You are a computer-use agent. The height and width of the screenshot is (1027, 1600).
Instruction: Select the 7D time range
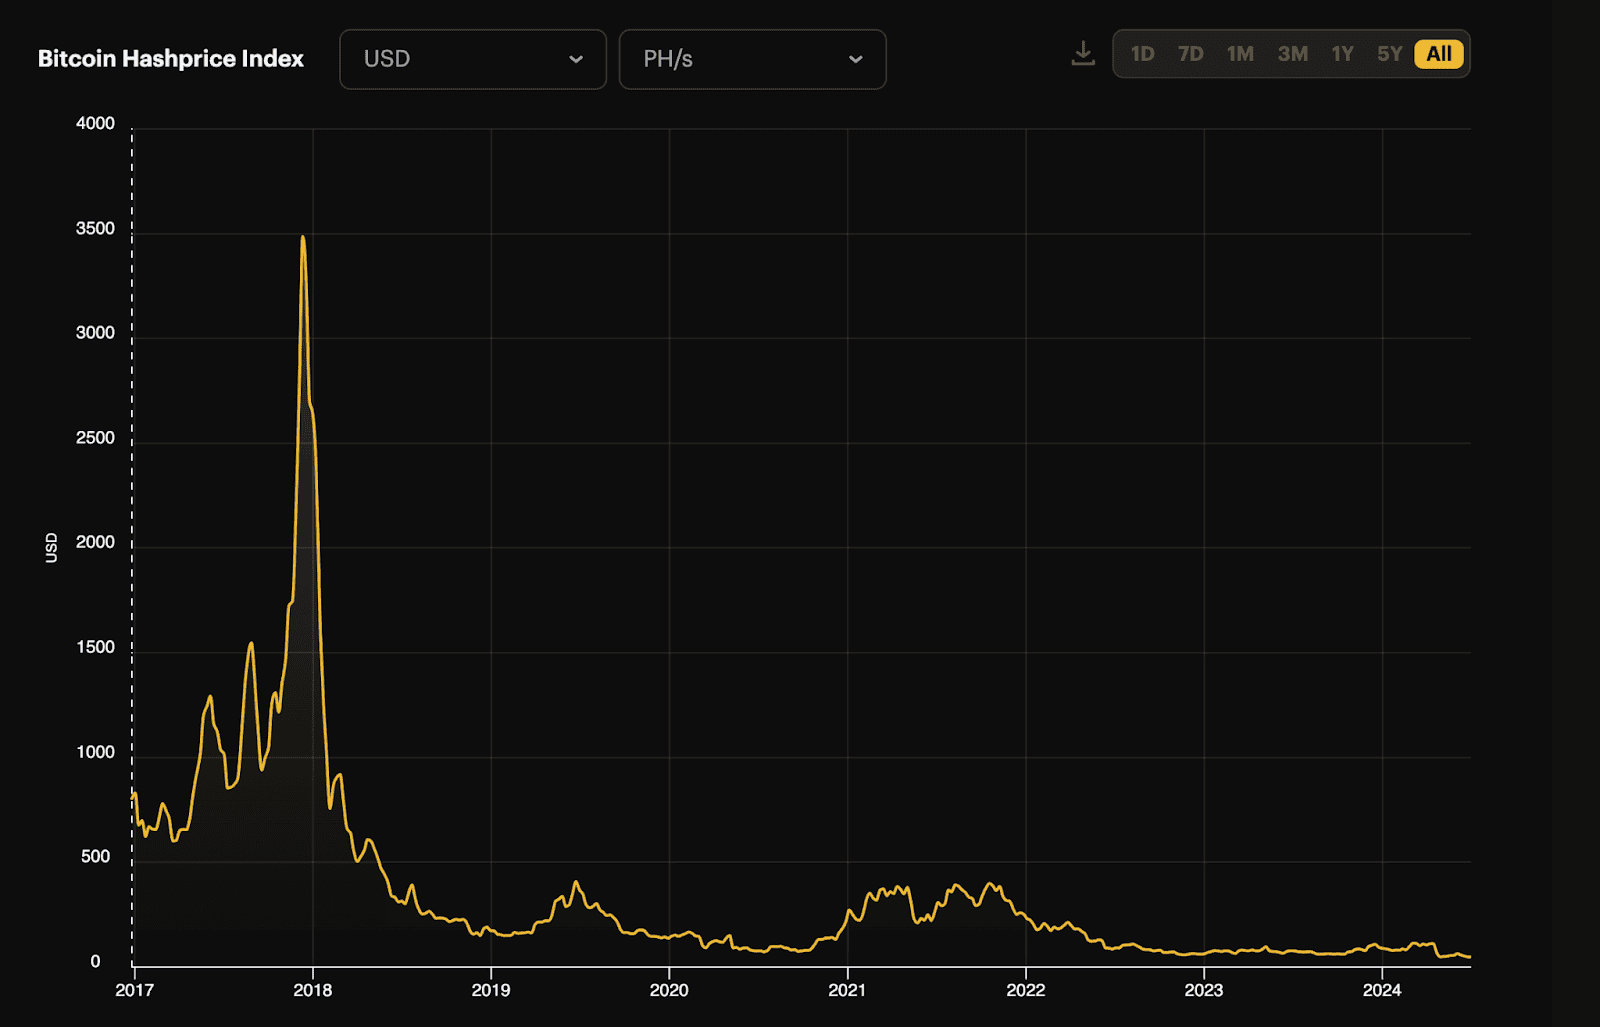1190,54
